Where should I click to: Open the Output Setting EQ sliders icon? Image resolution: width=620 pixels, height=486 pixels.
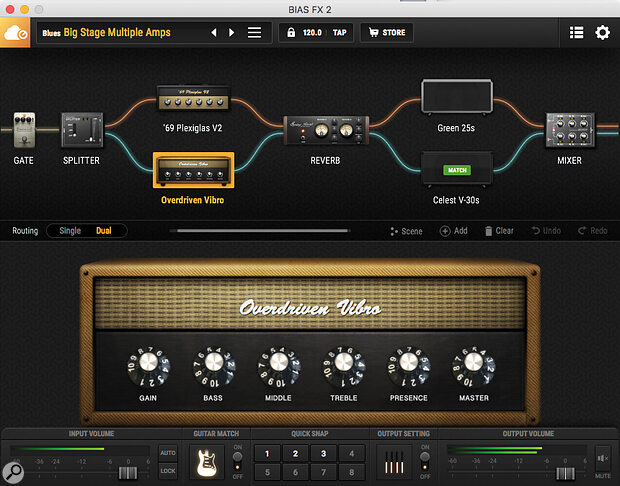tap(394, 462)
